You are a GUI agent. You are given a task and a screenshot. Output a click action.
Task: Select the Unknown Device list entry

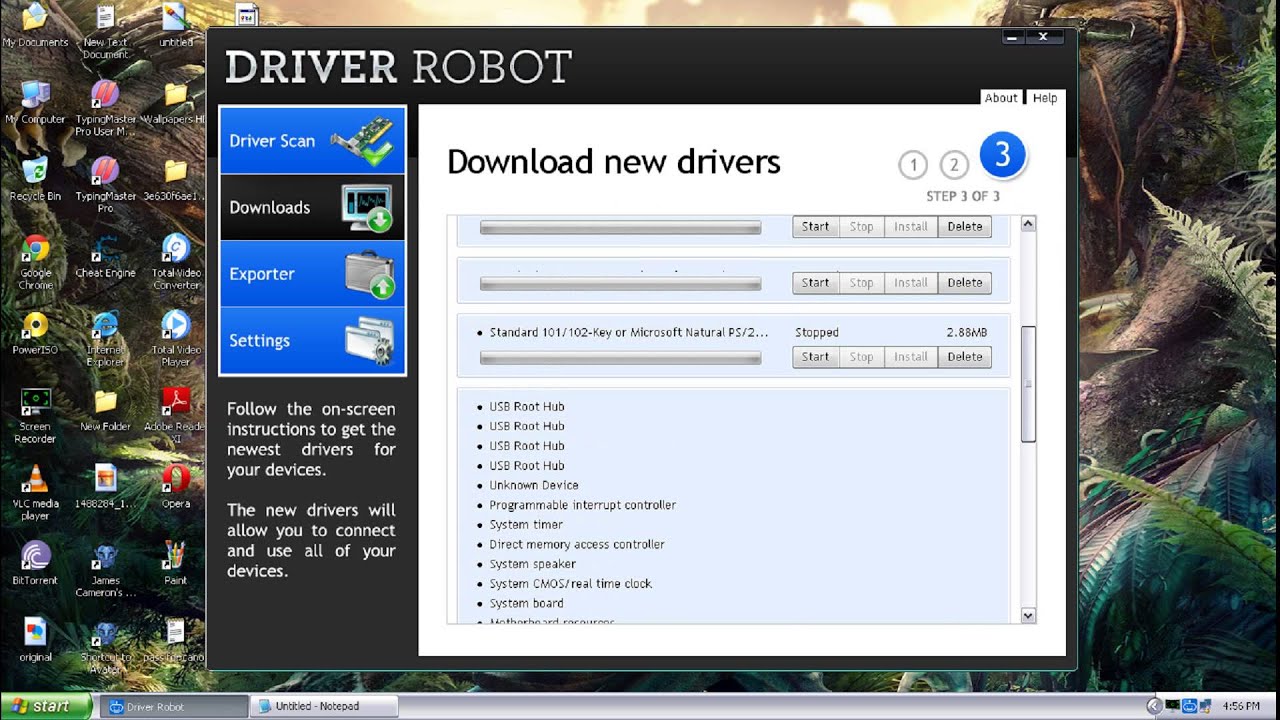point(534,485)
